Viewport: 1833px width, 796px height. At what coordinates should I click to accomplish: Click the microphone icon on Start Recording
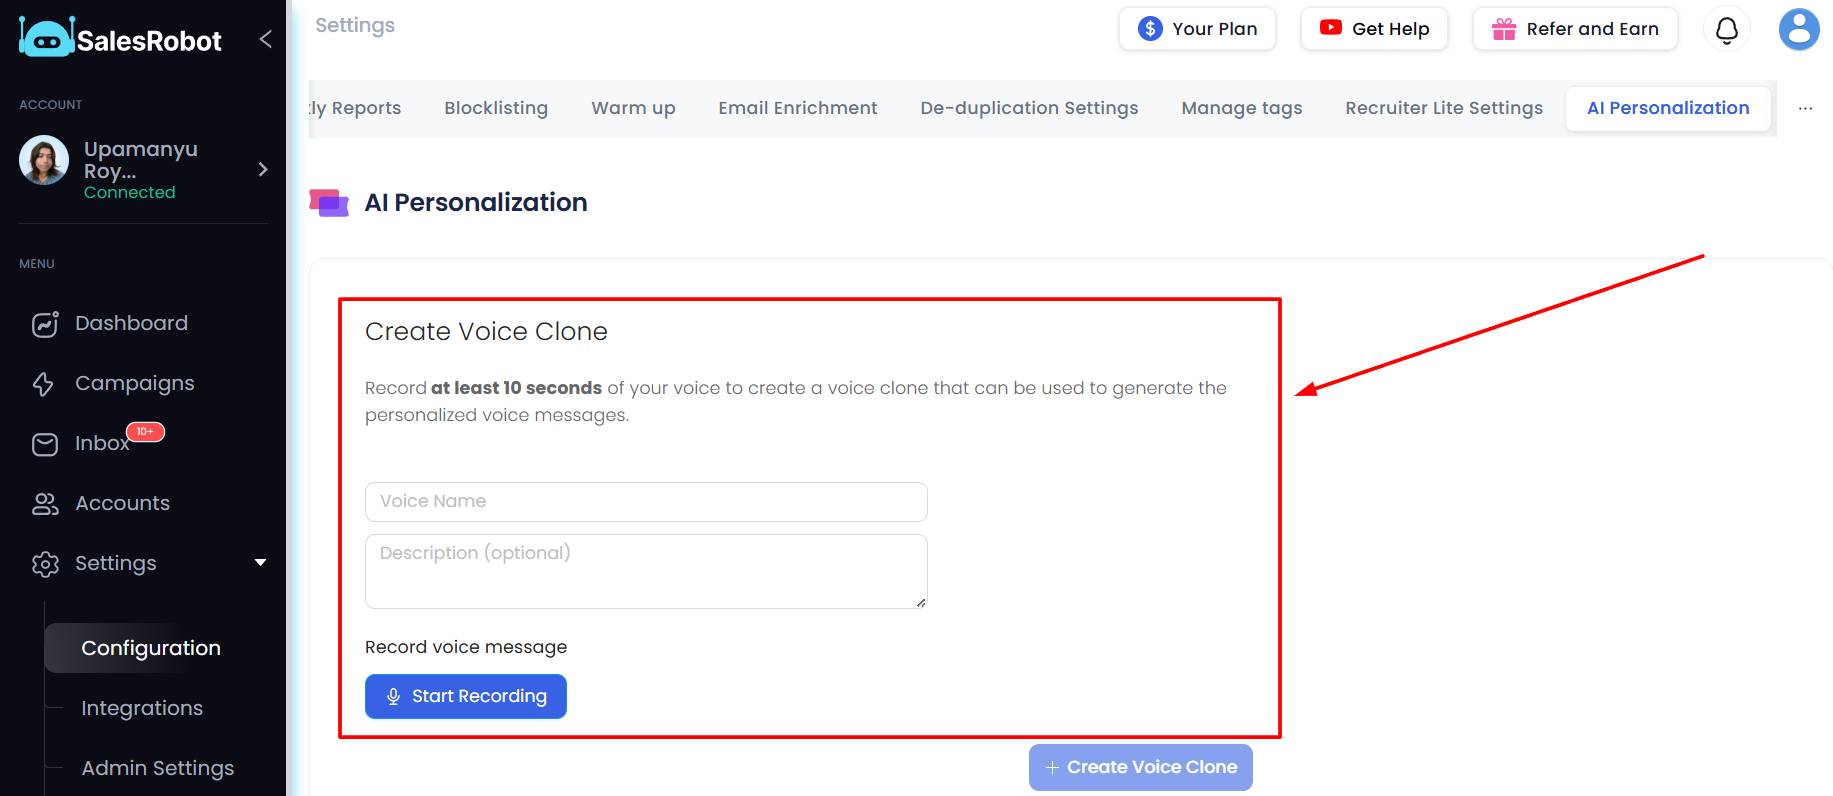tap(393, 696)
